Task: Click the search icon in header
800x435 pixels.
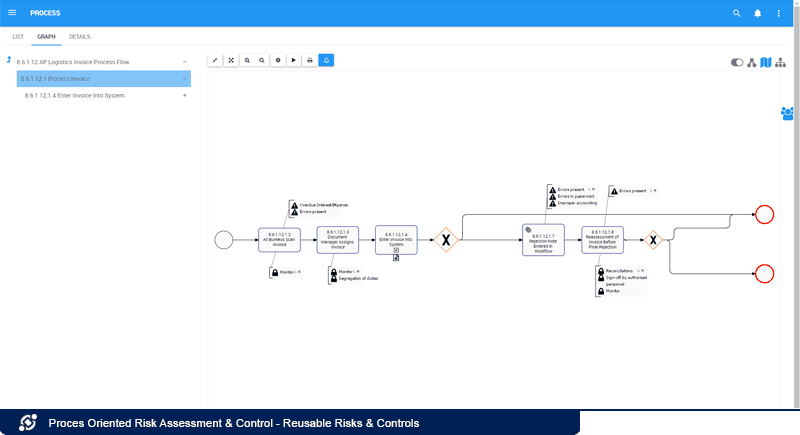Action: (x=737, y=13)
